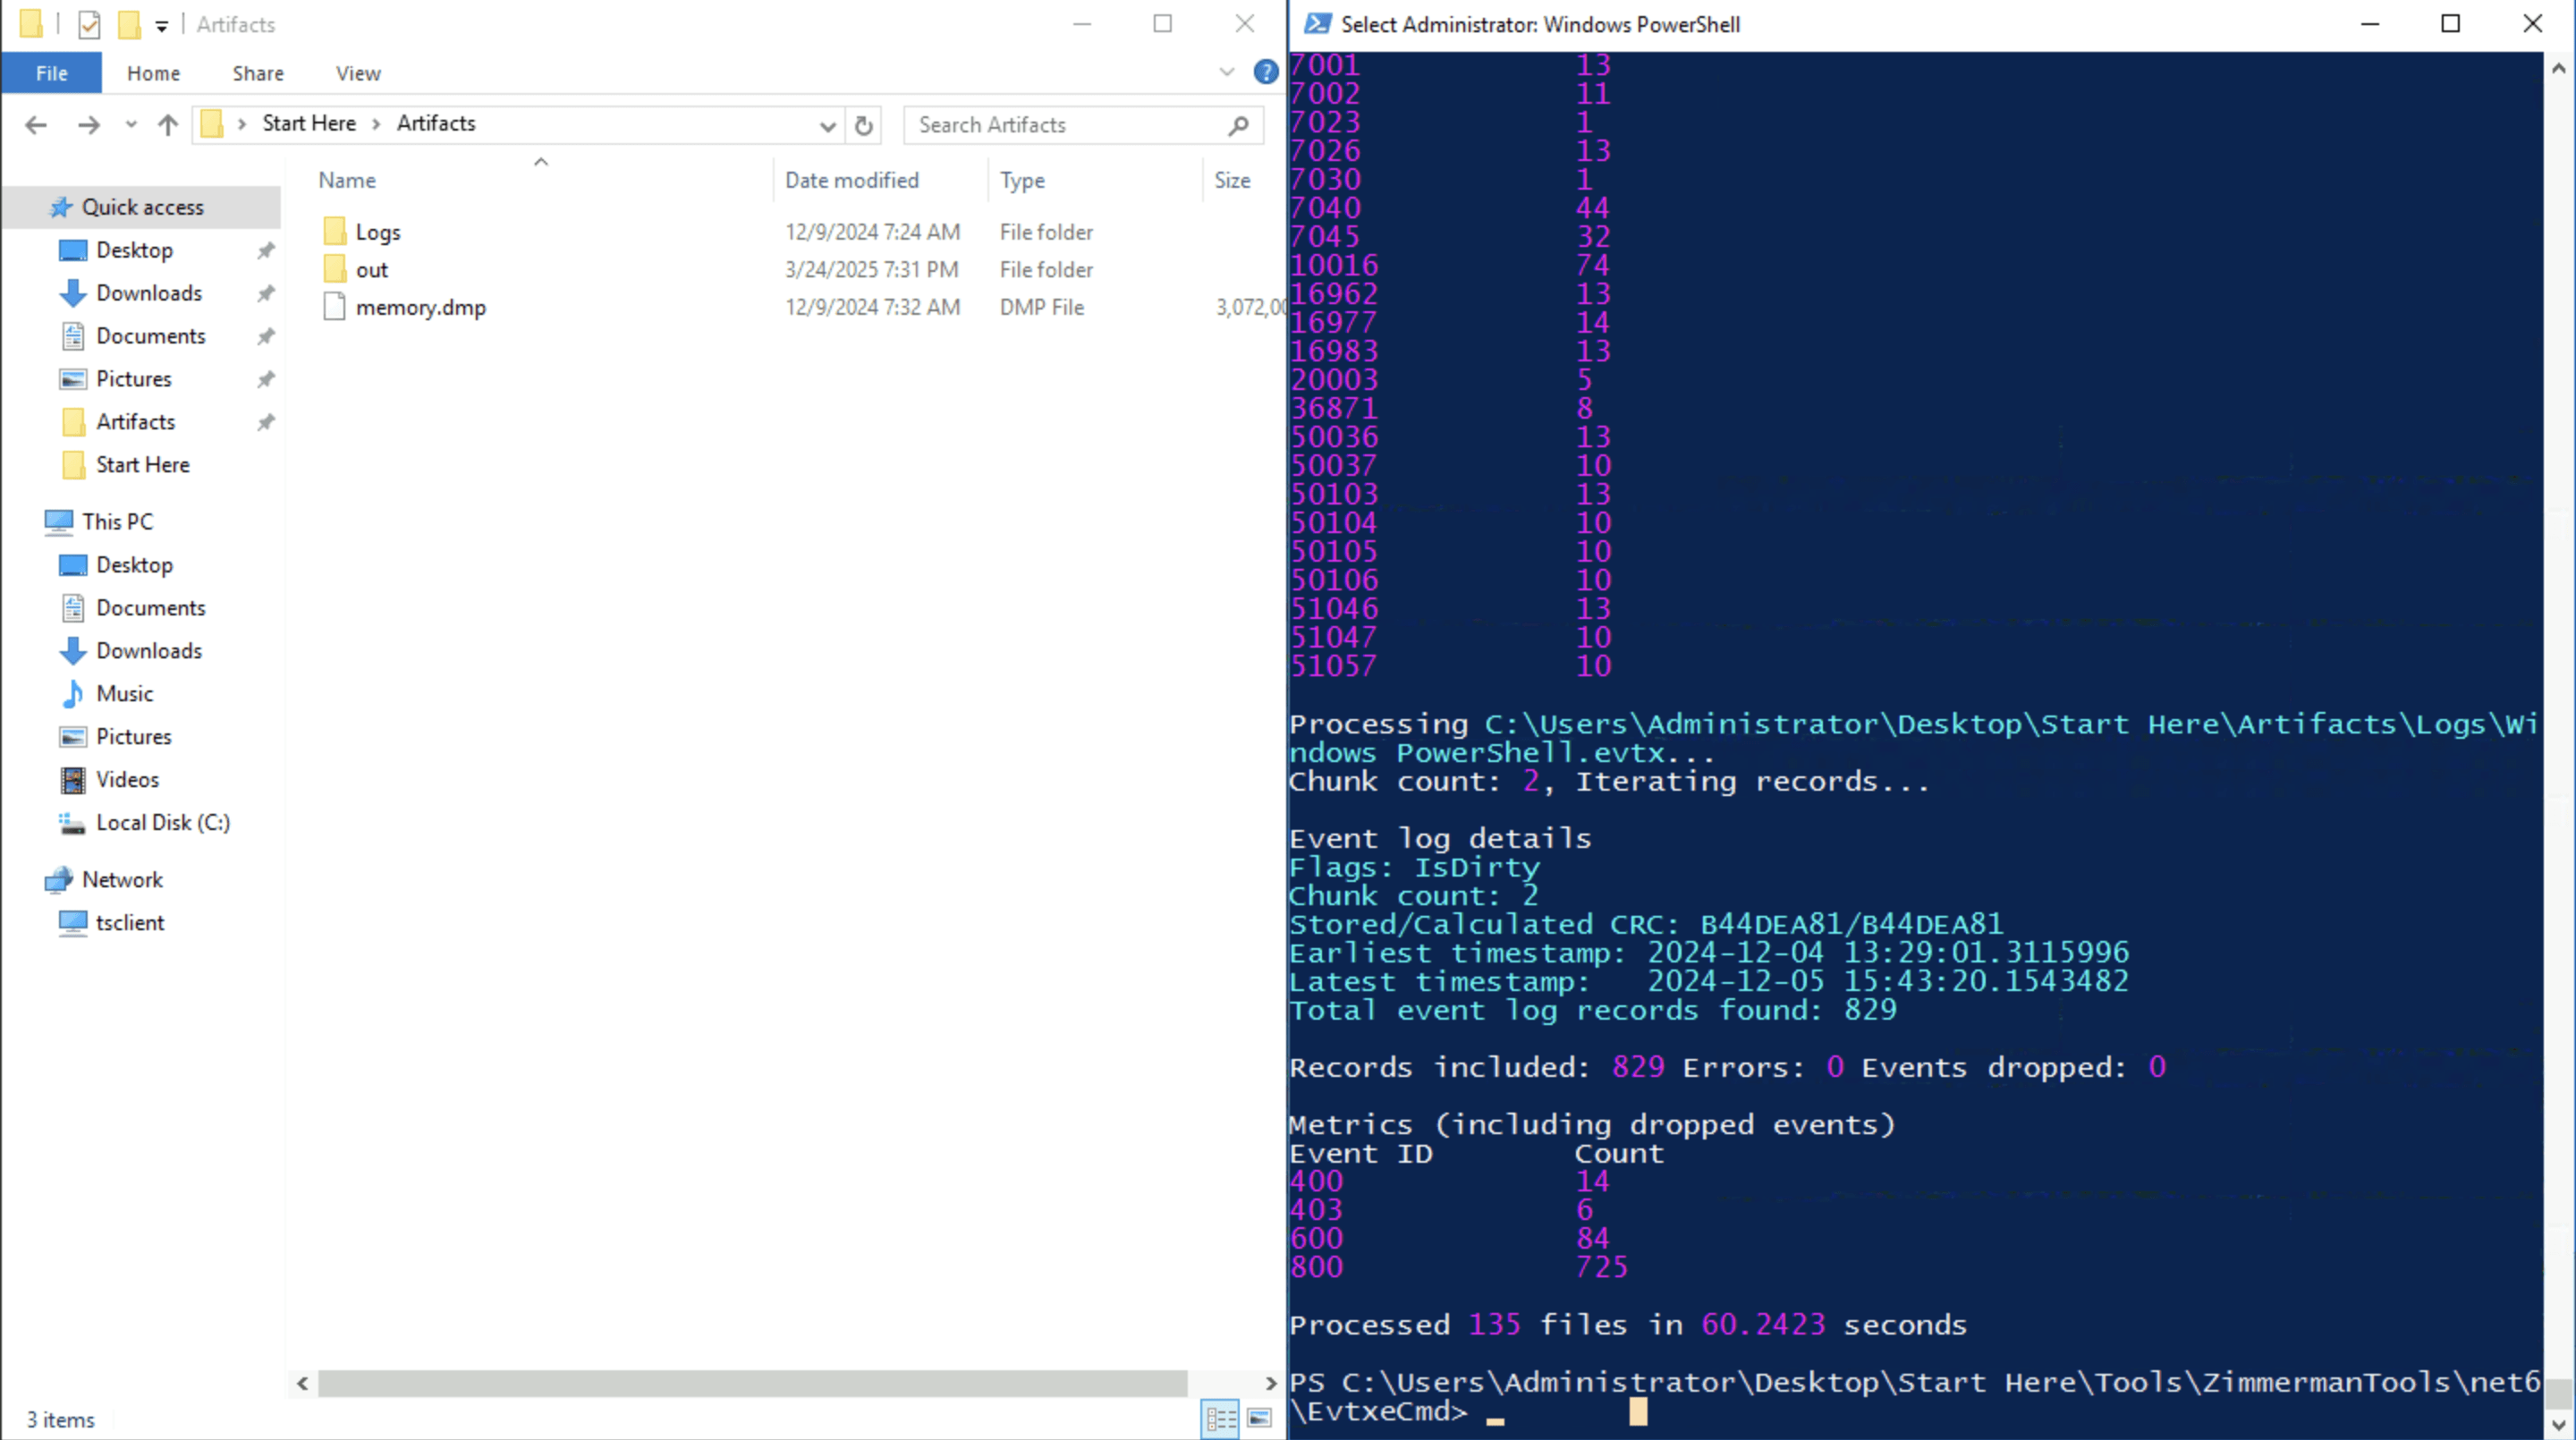
Task: Open Explorer help question-mark icon
Action: point(1265,73)
